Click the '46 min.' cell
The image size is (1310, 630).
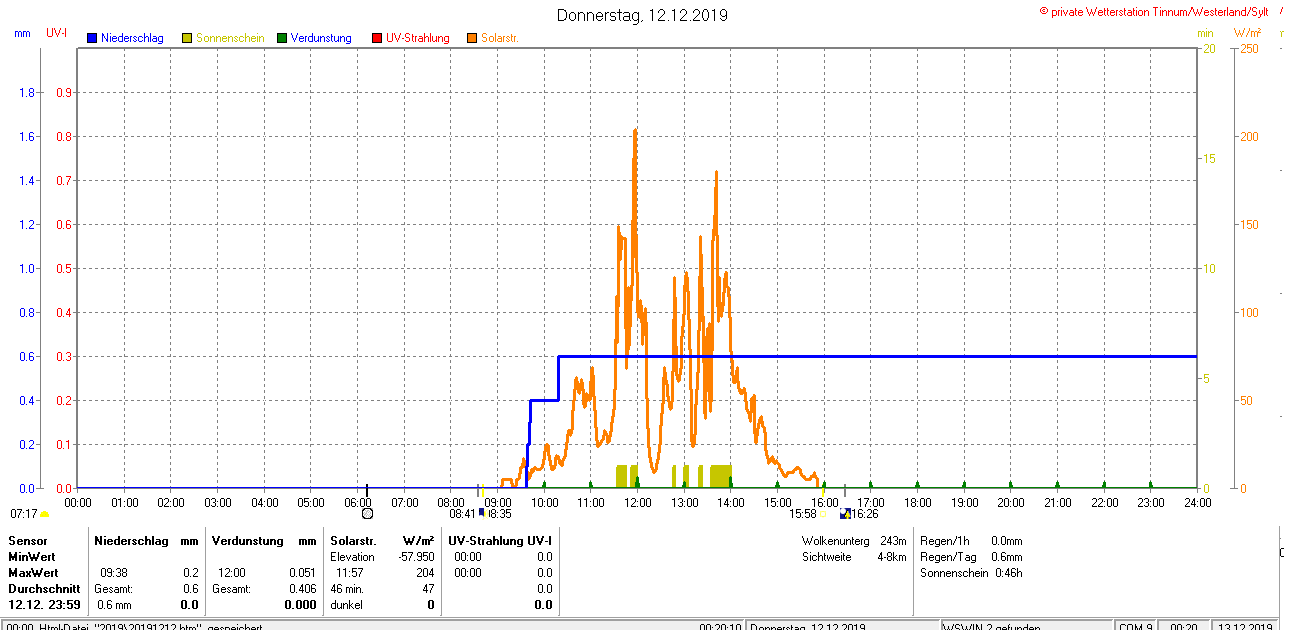point(349,589)
